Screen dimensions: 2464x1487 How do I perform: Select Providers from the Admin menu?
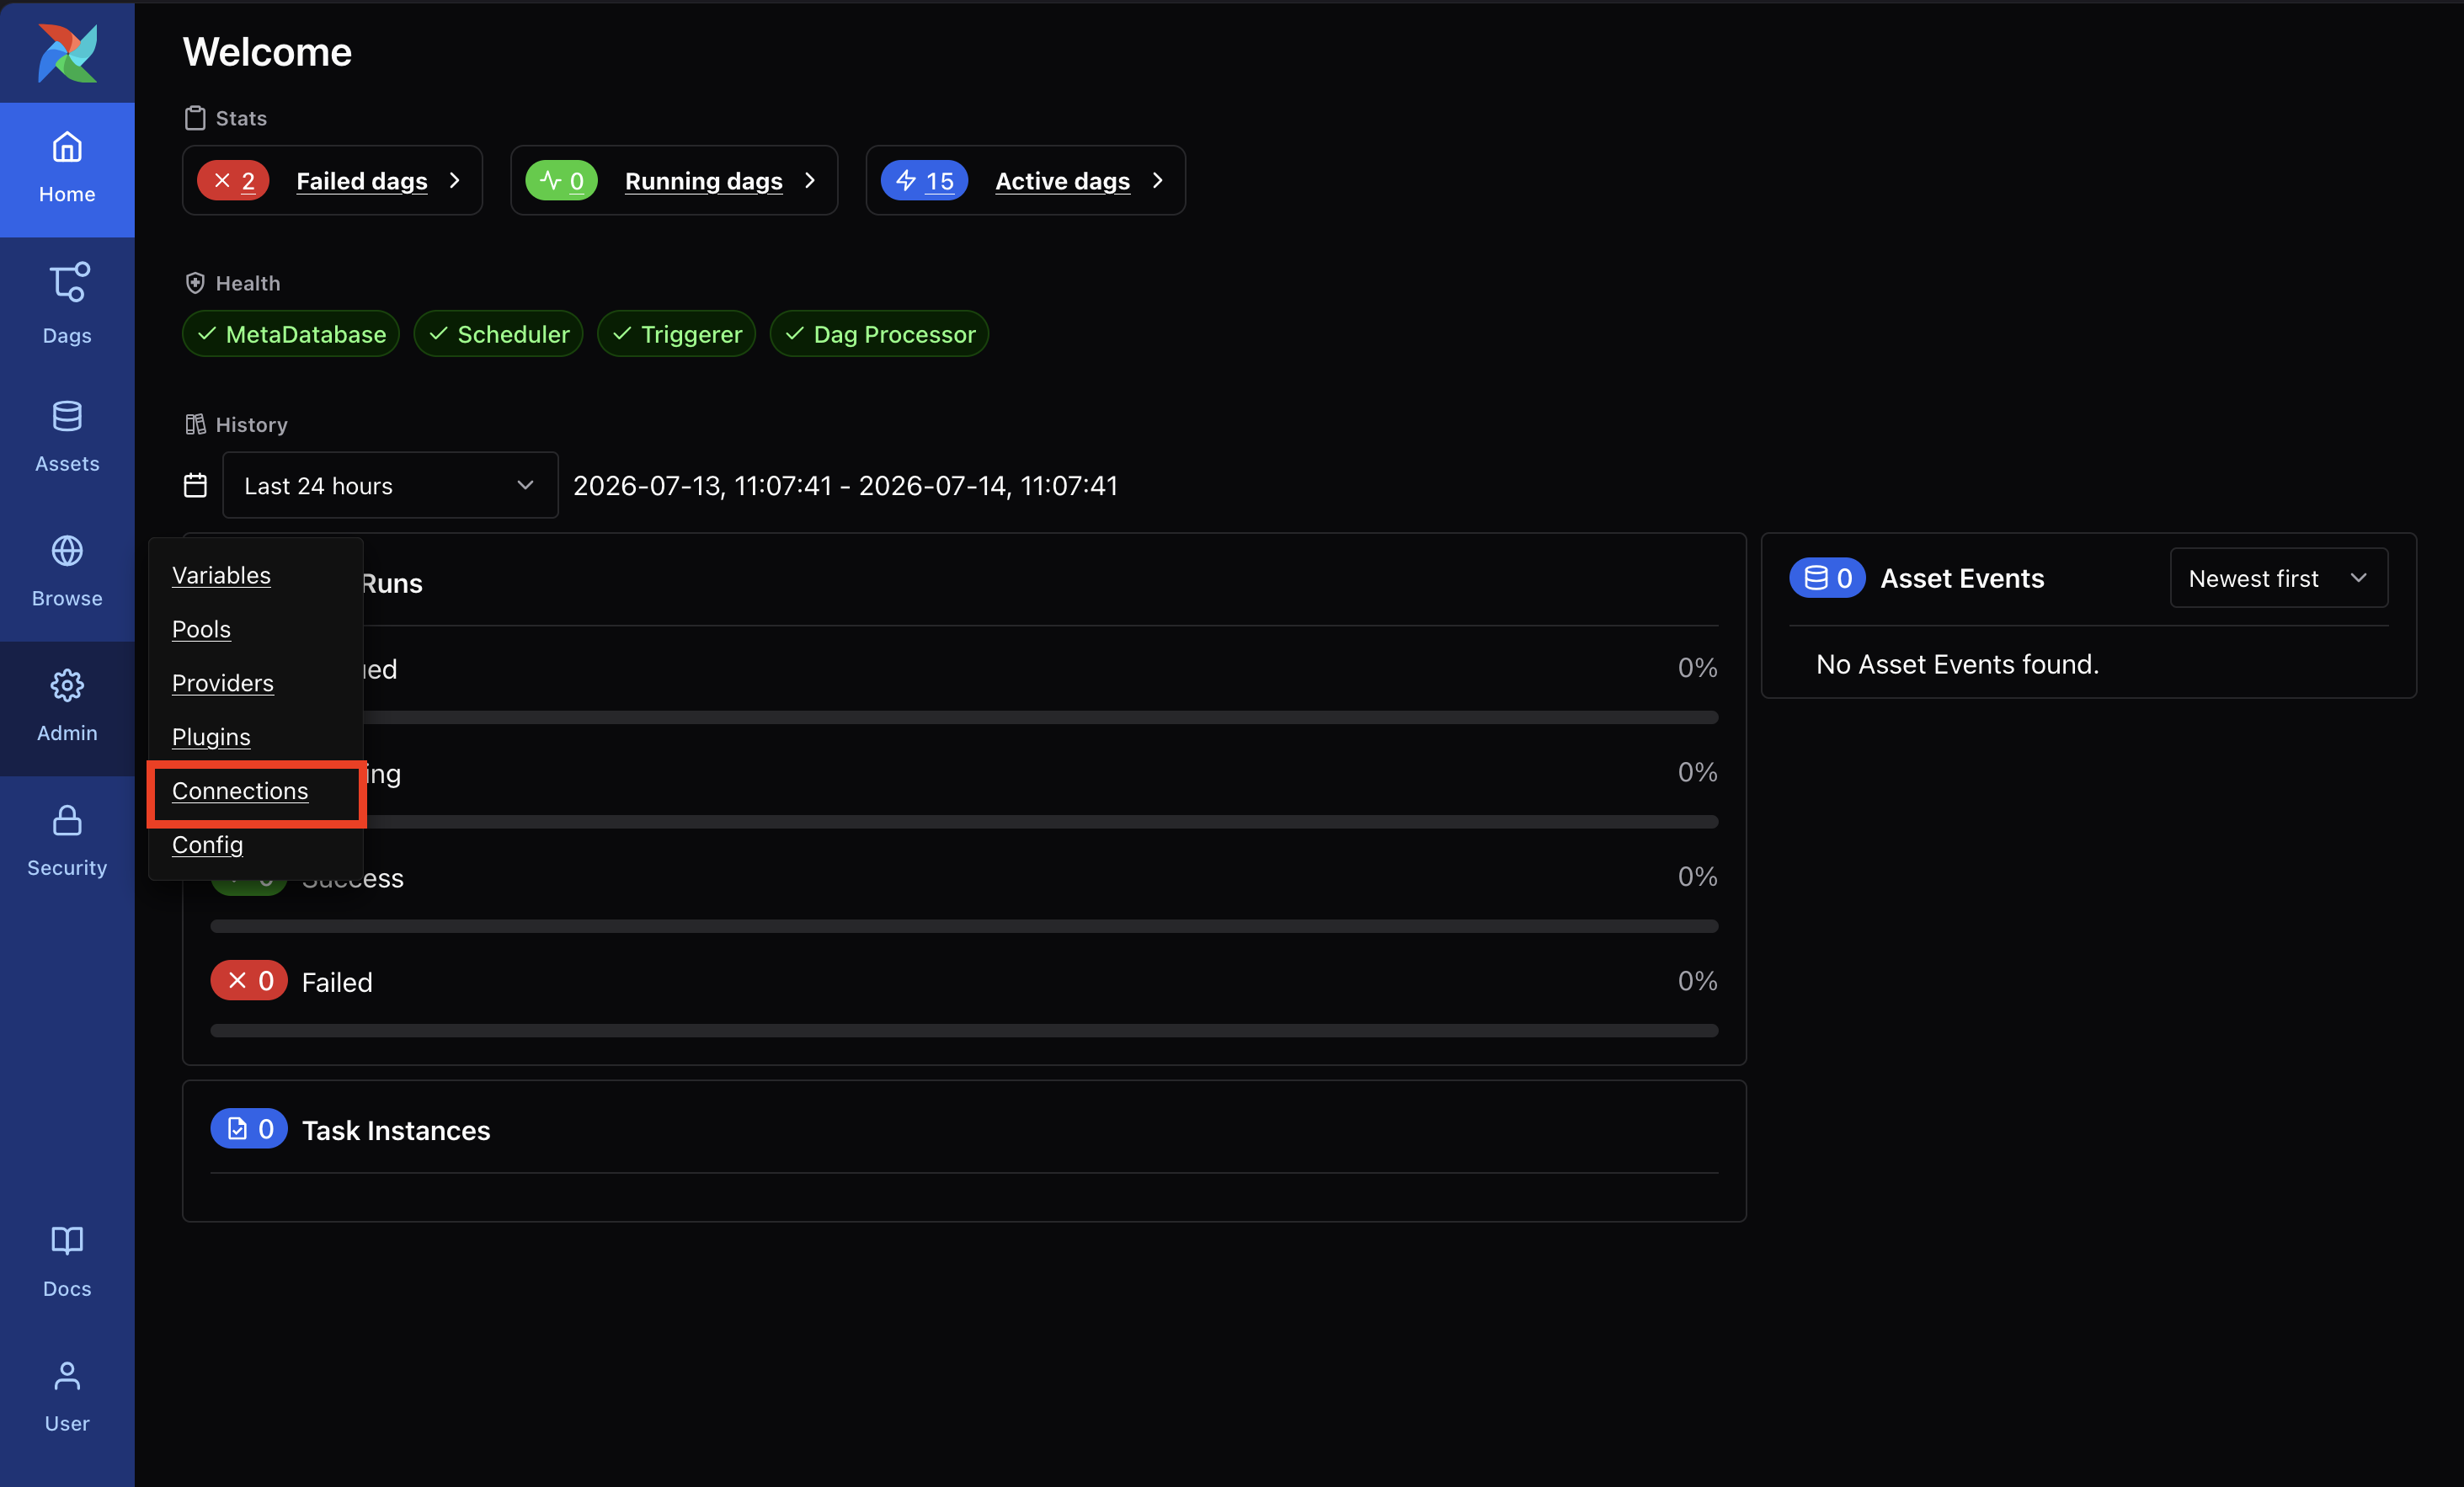click(222, 683)
